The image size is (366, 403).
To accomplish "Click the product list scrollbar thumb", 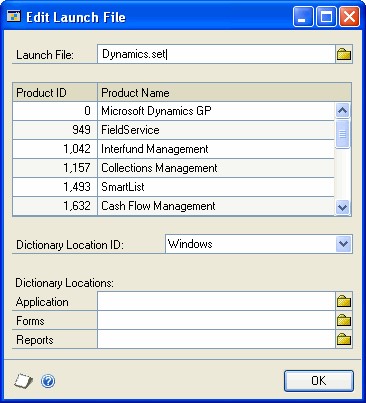I will click(343, 134).
